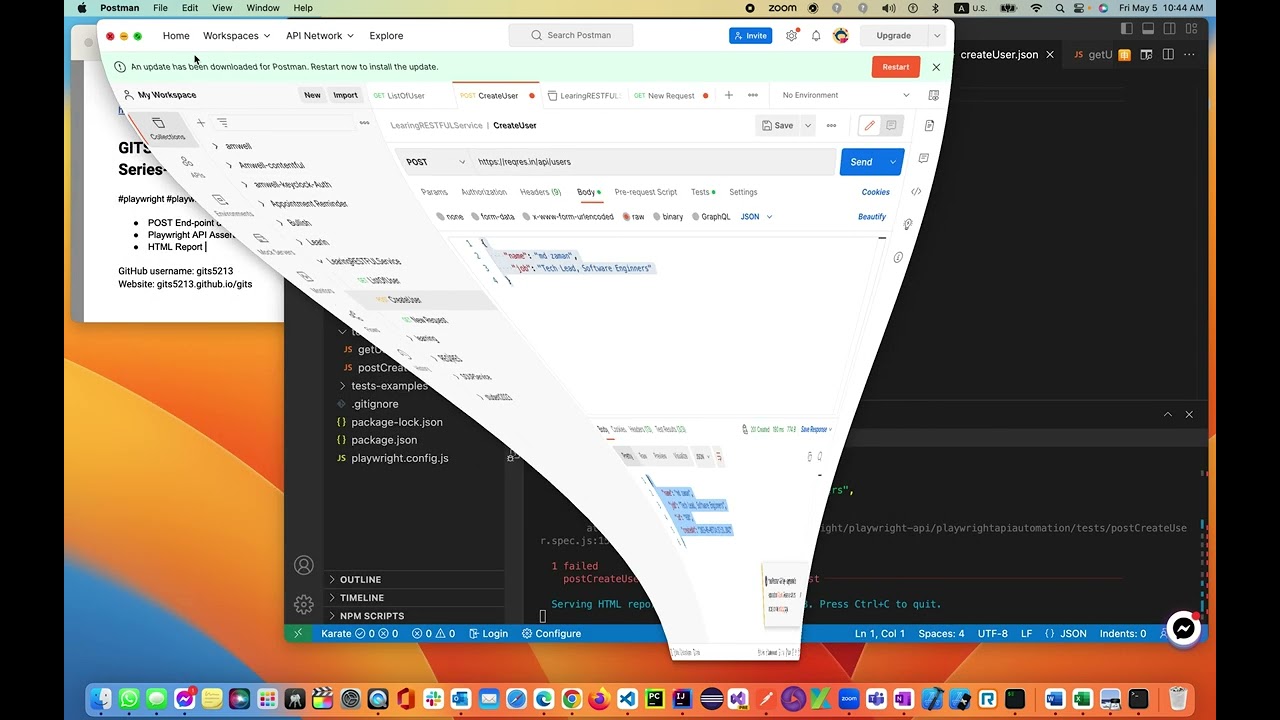Switch to the build mode pencil icon

869,126
